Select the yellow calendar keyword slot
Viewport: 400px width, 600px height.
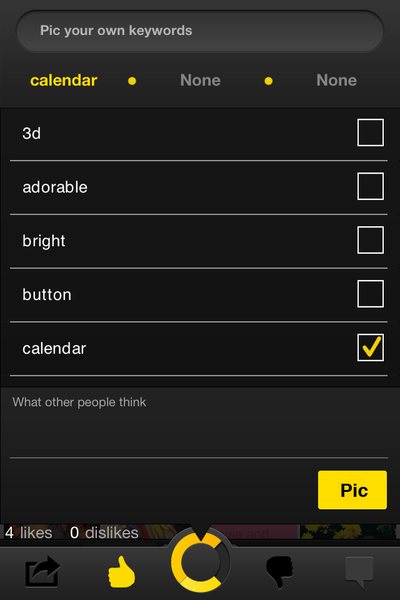(64, 80)
